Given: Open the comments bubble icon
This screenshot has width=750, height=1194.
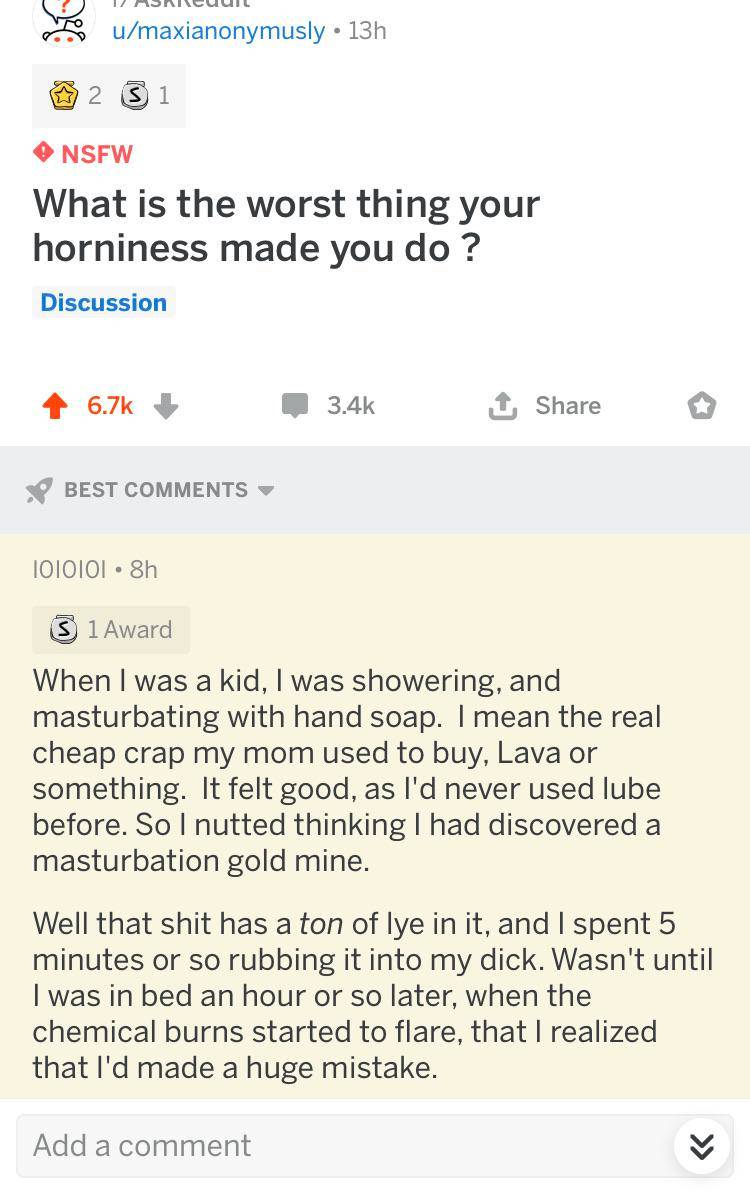Looking at the screenshot, I should tap(294, 406).
